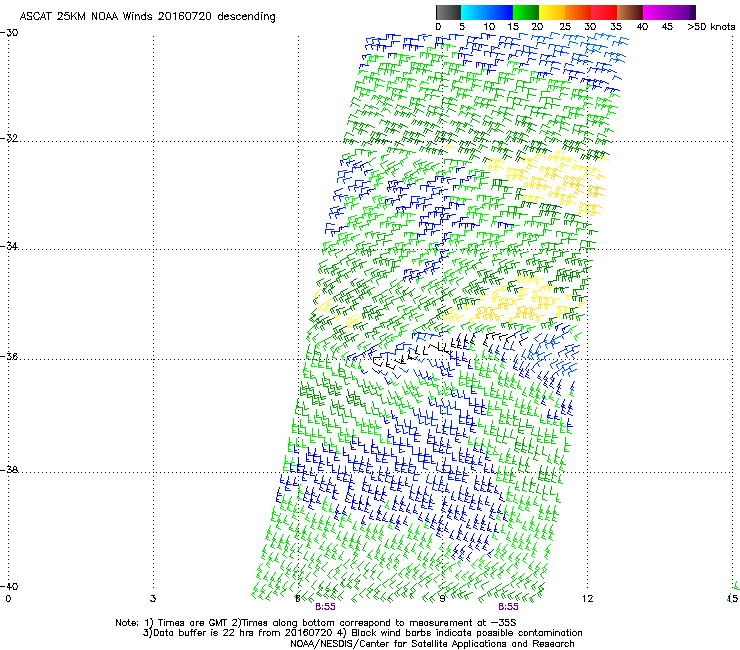Click the purple 8:55 time label near longitude 6

pyautogui.click(x=325, y=607)
